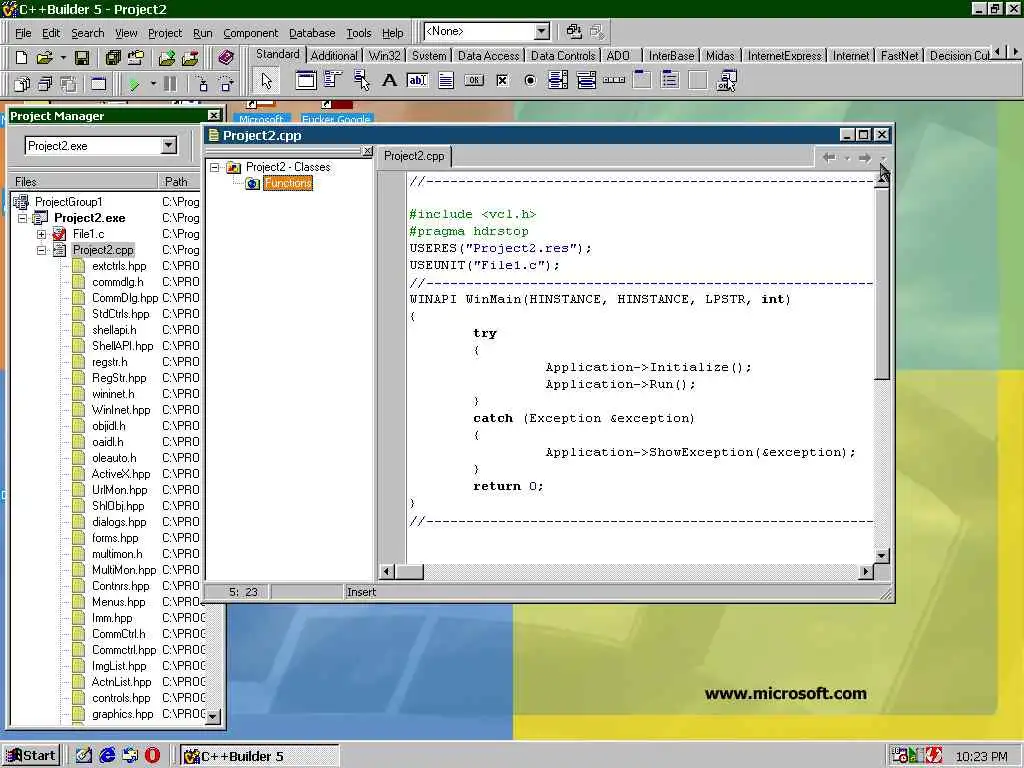Click the Step Over debug icon
The image size is (1024, 768).
(x=226, y=84)
